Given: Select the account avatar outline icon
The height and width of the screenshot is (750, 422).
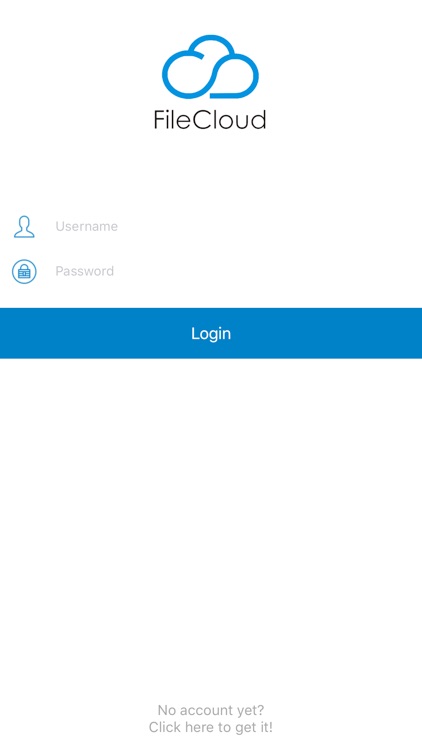Looking at the screenshot, I should click(24, 227).
